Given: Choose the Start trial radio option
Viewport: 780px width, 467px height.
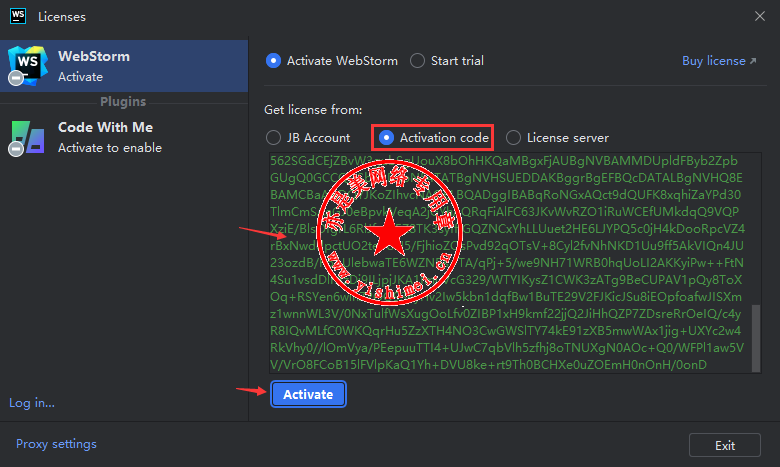Looking at the screenshot, I should point(447,61).
